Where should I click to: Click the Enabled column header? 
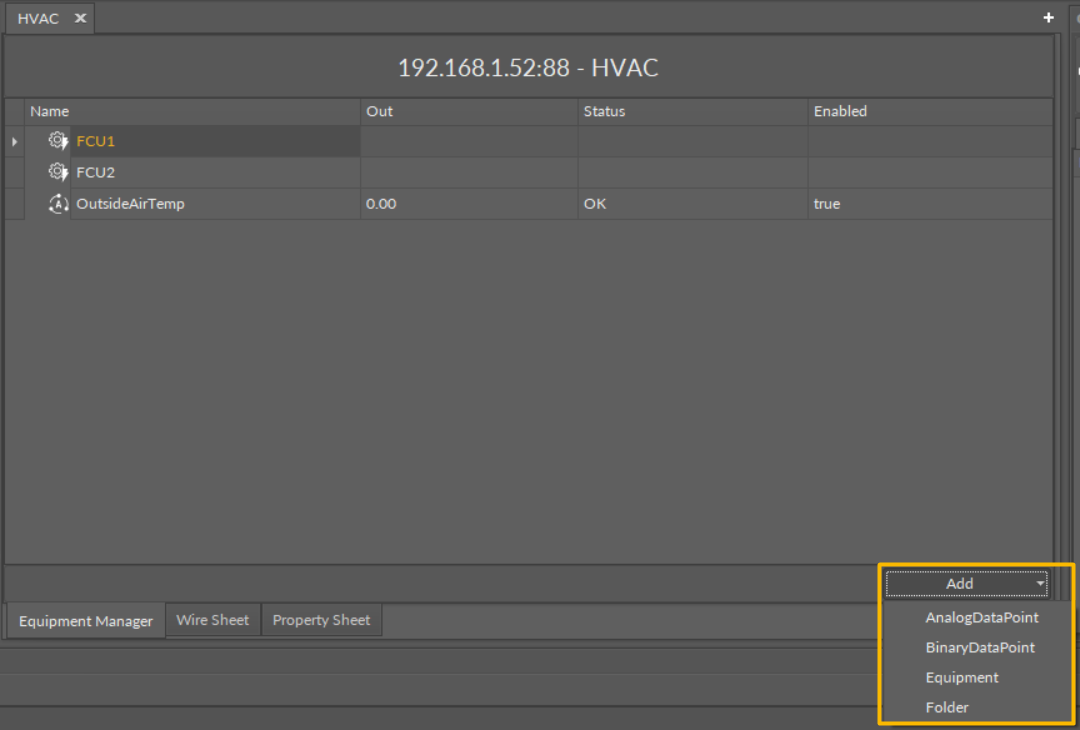840,111
